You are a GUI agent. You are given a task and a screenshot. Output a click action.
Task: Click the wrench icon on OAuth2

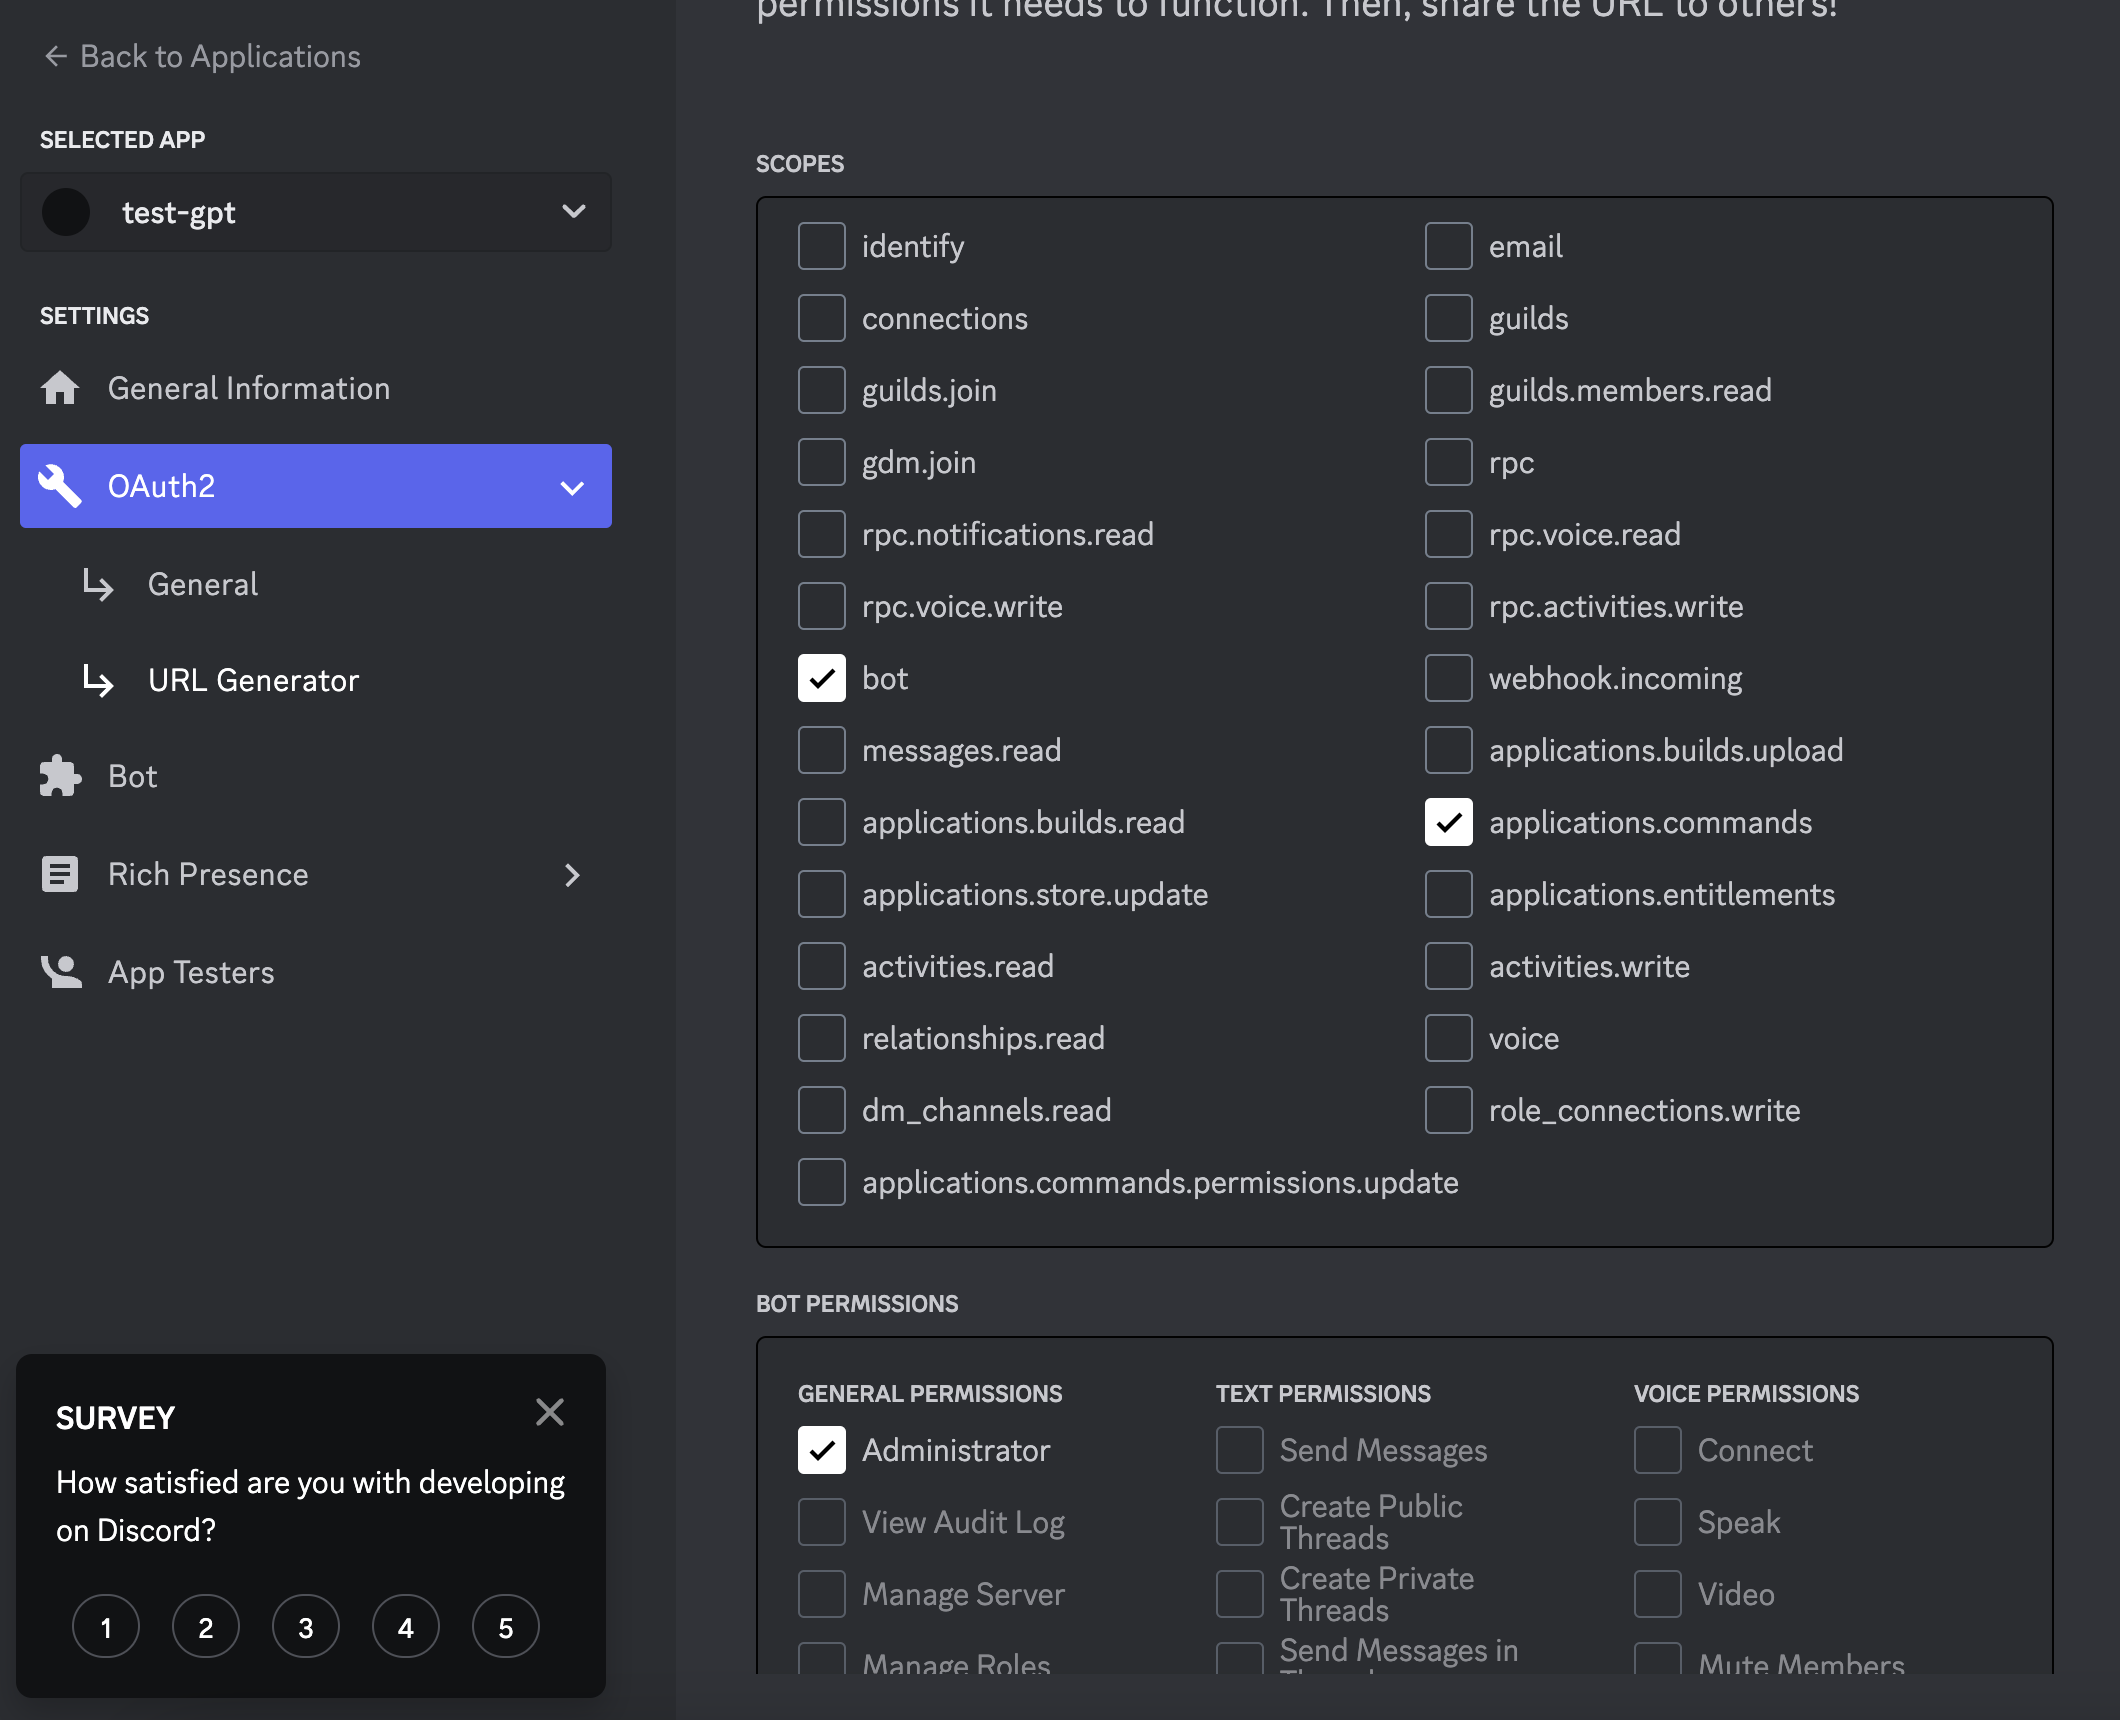(60, 486)
